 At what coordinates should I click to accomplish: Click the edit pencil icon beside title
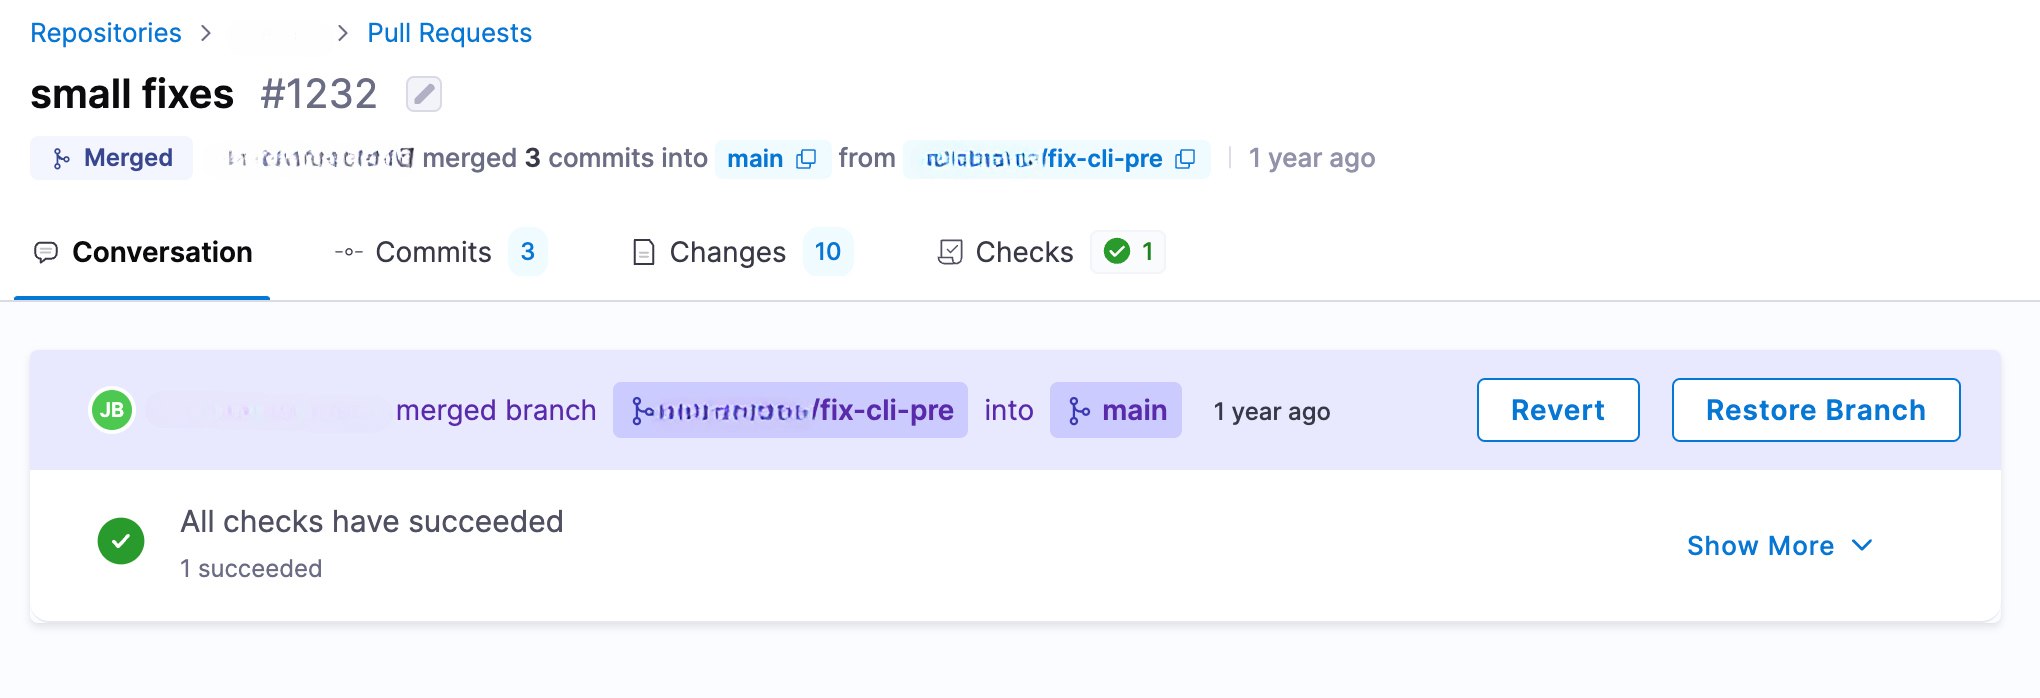coord(424,94)
